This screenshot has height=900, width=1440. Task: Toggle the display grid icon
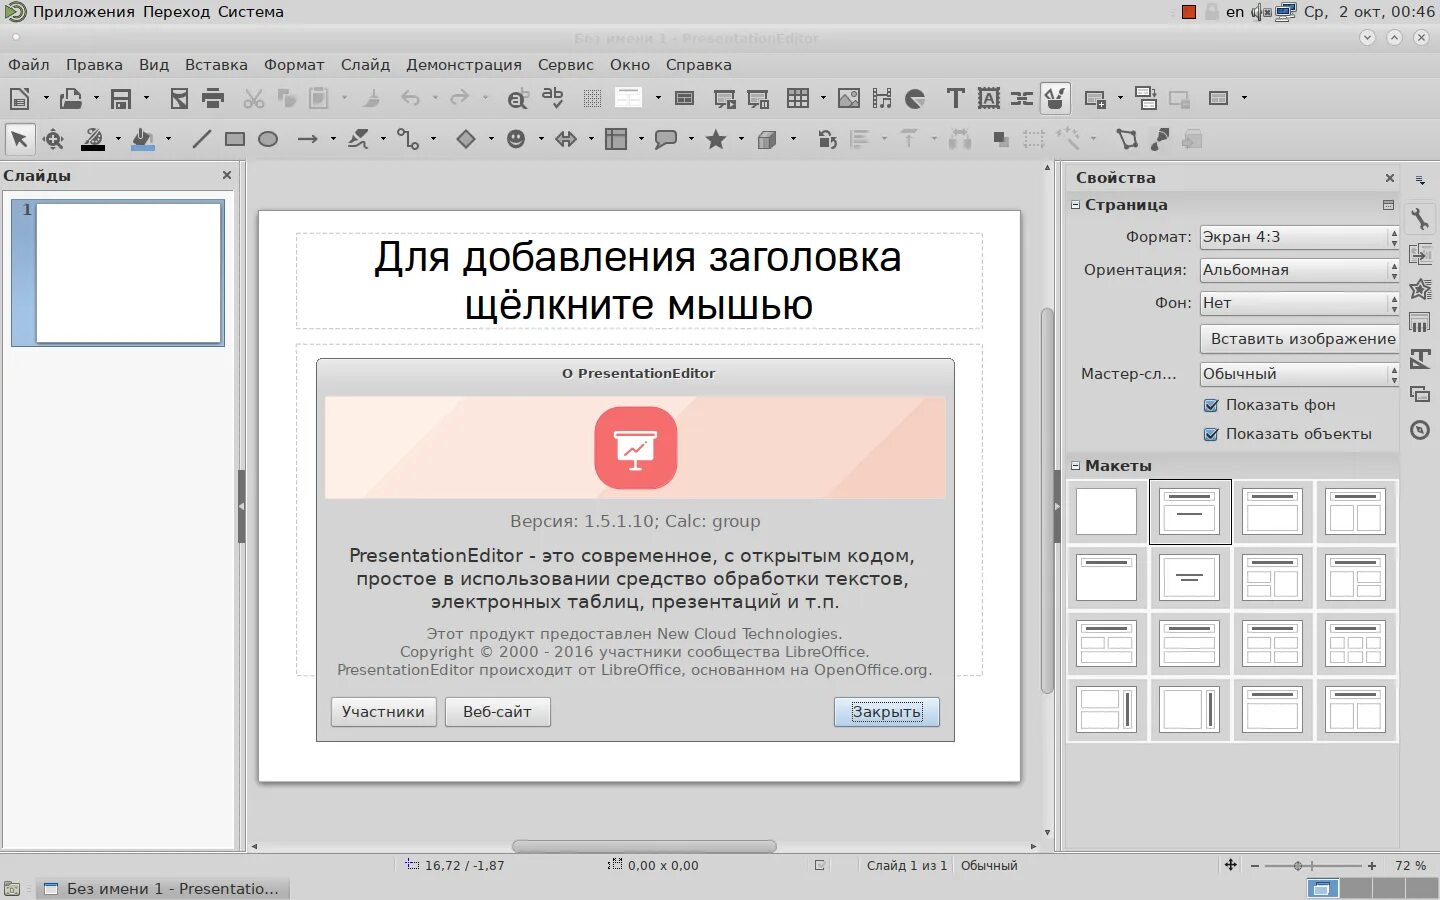pos(592,98)
